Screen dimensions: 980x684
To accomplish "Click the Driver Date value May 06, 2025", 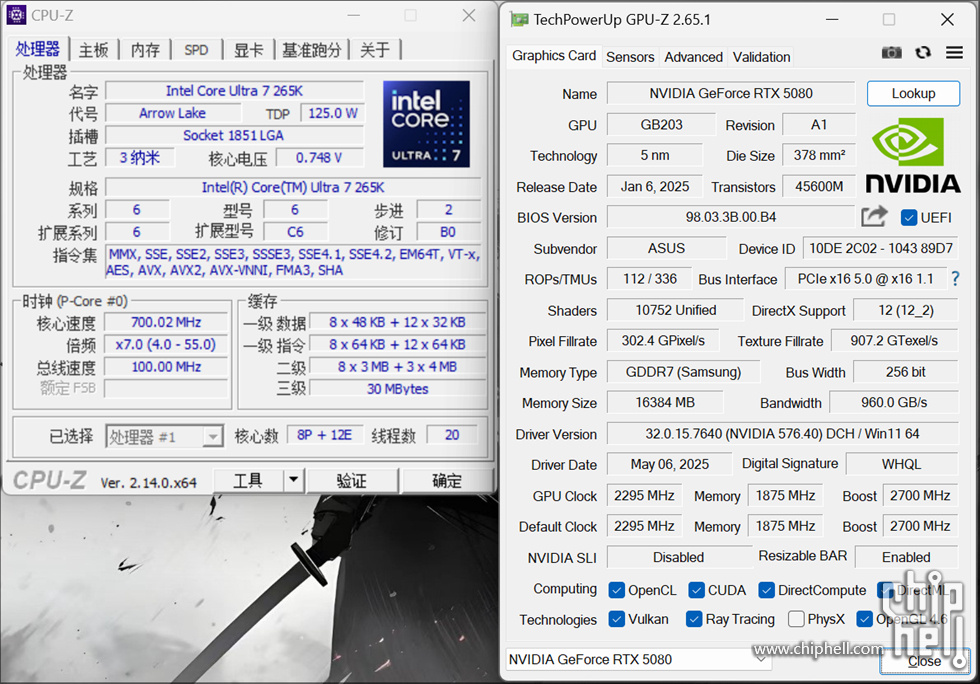I will coord(669,464).
